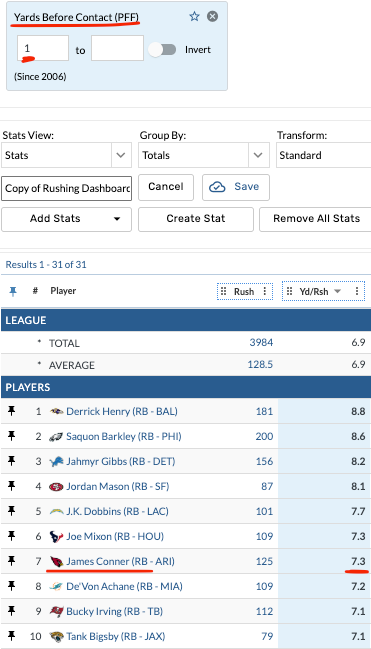
Task: Open the Rush column options menu
Action: click(265, 291)
